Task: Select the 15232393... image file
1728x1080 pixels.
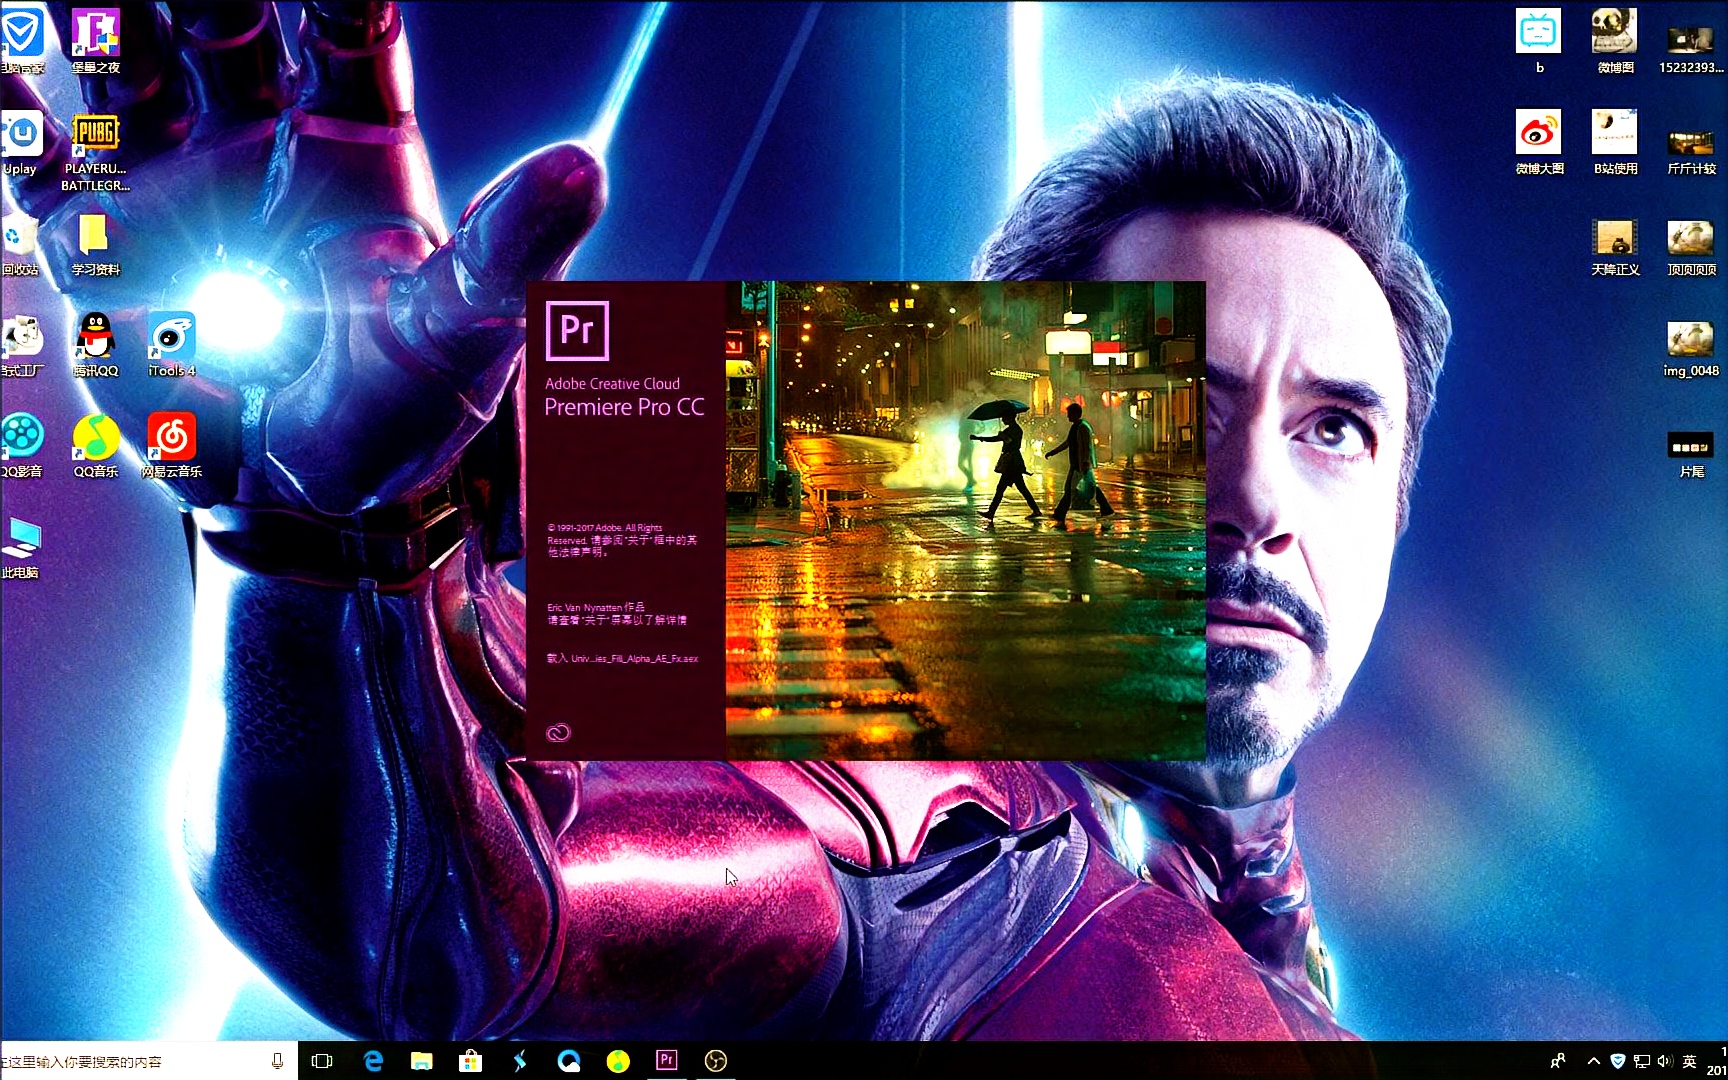Action: tap(1691, 48)
